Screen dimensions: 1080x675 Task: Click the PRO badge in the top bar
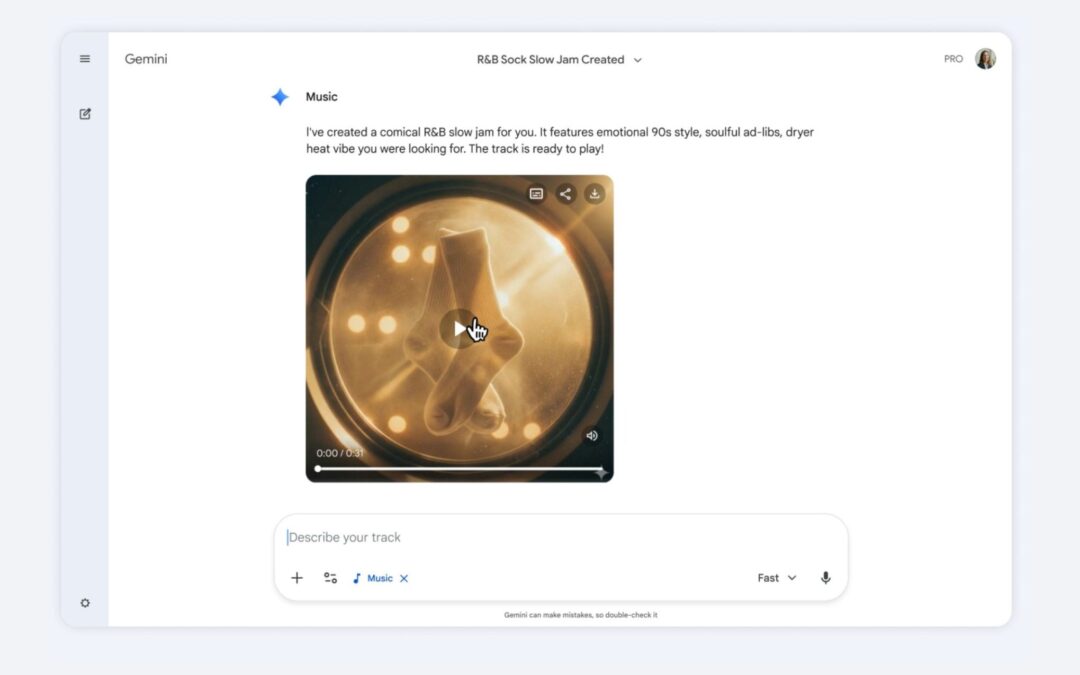(x=953, y=58)
